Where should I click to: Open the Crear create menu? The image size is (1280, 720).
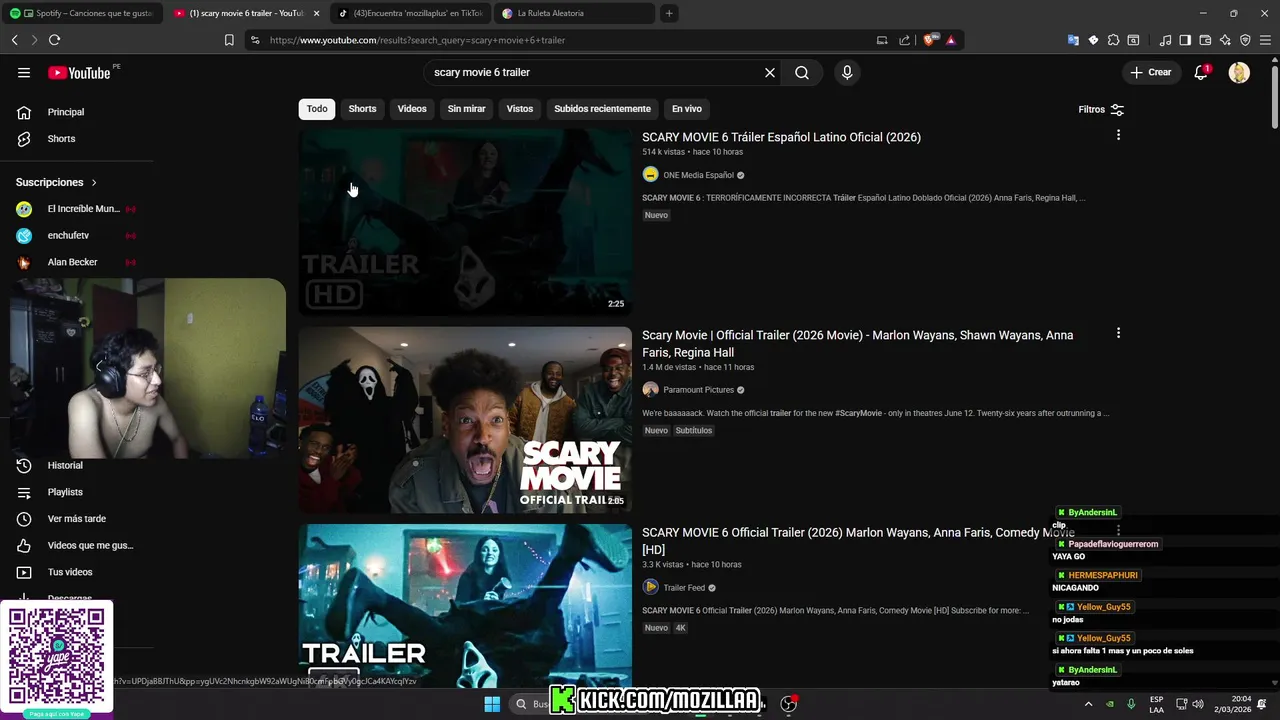[x=1150, y=72]
